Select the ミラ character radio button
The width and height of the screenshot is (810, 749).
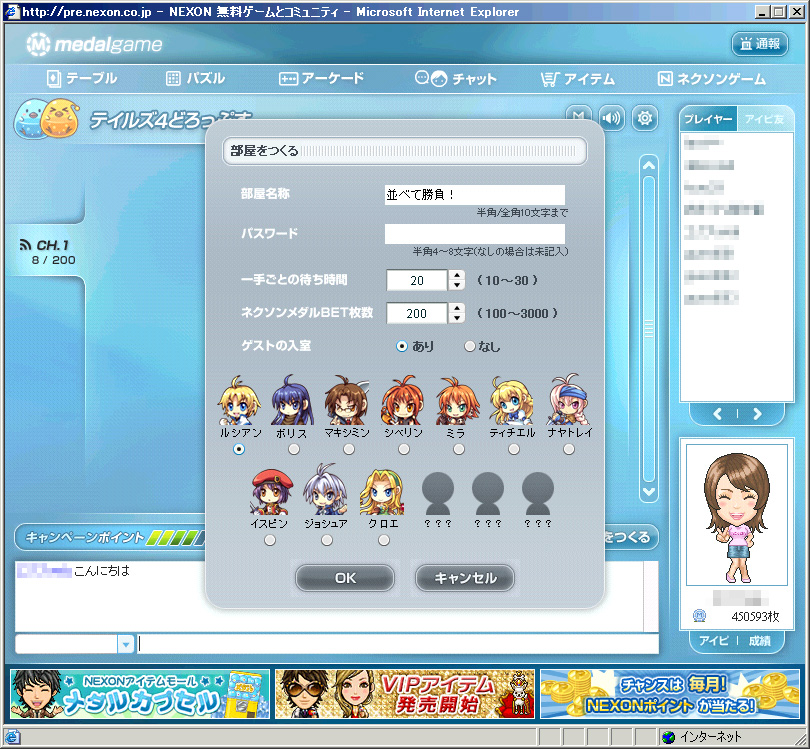pyautogui.click(x=459, y=449)
